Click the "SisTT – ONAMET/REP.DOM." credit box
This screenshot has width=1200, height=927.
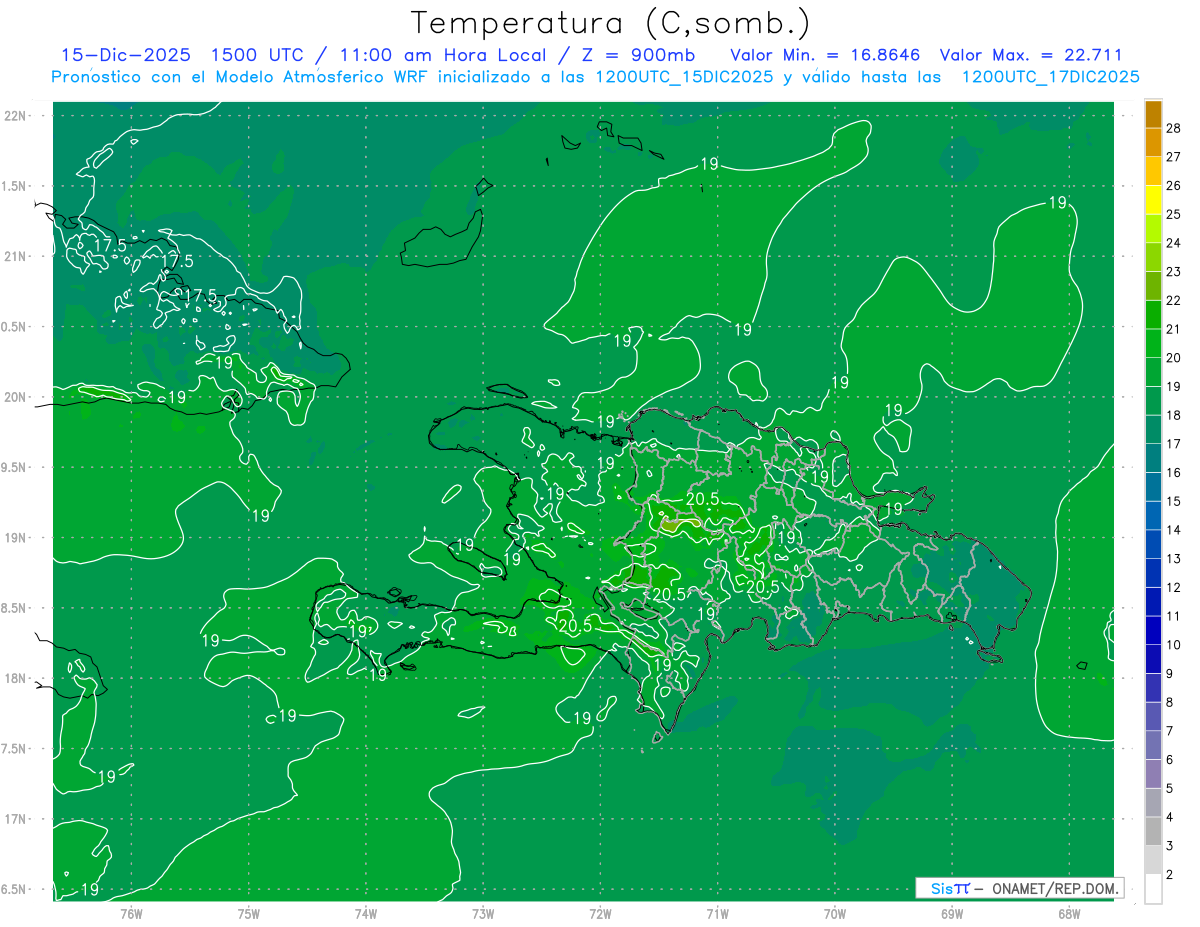click(x=1018, y=888)
